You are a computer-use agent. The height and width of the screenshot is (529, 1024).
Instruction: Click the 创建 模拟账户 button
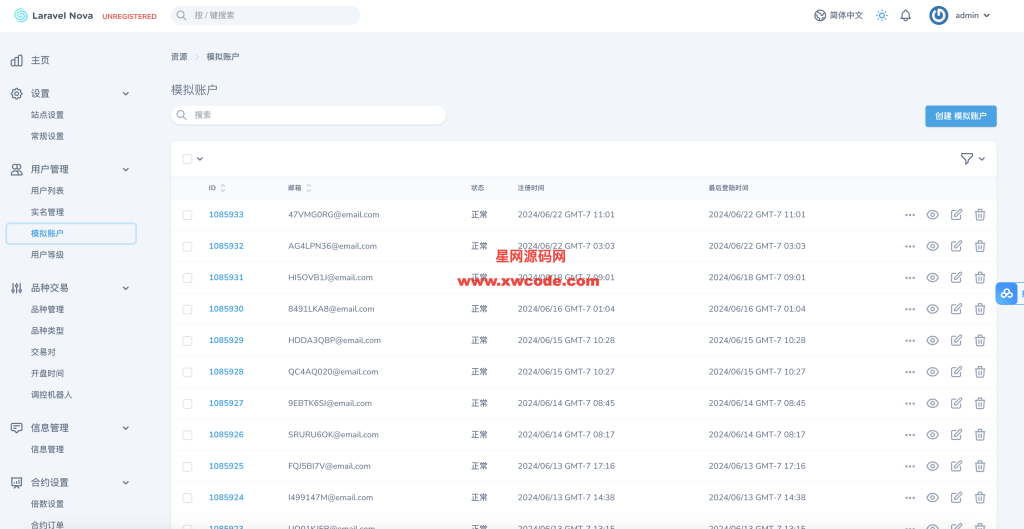click(x=960, y=116)
